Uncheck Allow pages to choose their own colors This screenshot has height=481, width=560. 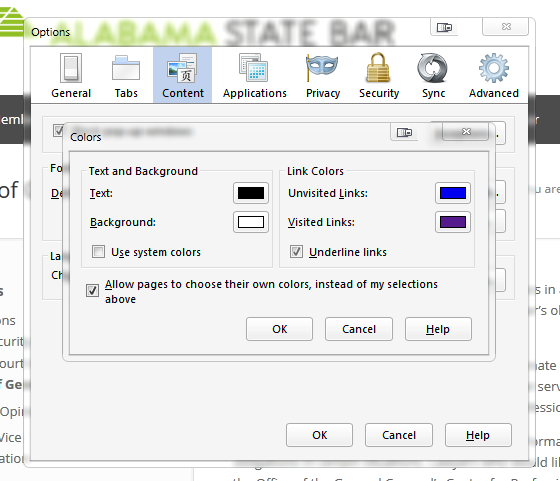coord(92,290)
